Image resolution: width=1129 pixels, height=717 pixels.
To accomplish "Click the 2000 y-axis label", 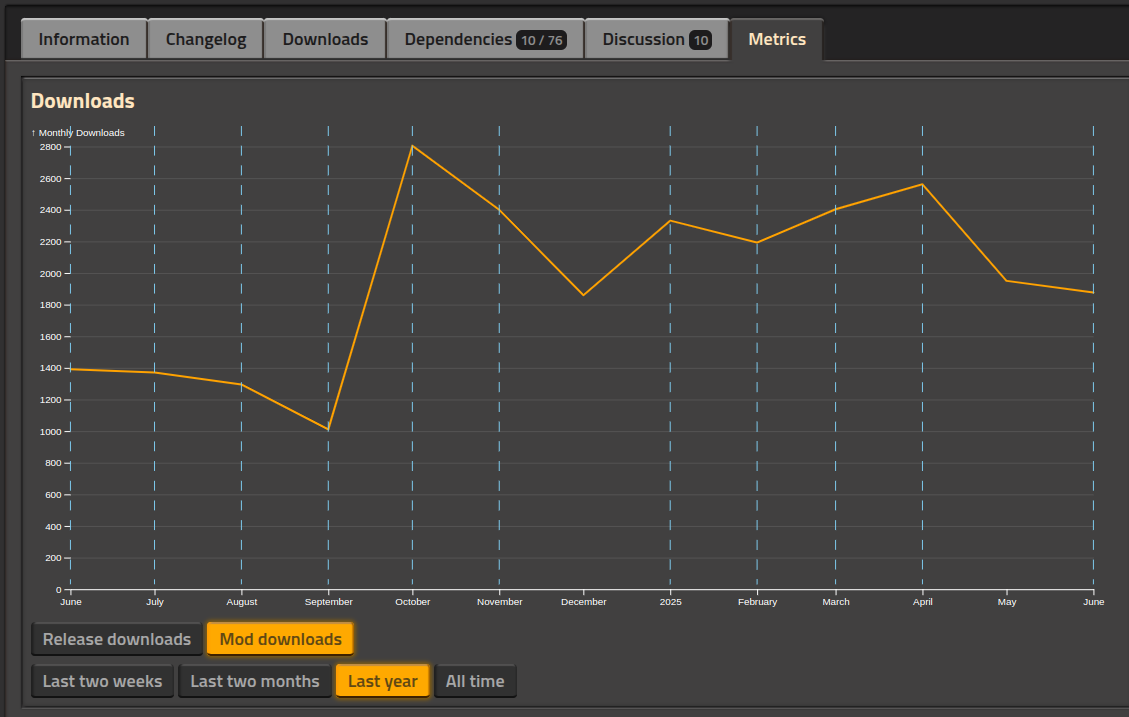I will [x=50, y=274].
